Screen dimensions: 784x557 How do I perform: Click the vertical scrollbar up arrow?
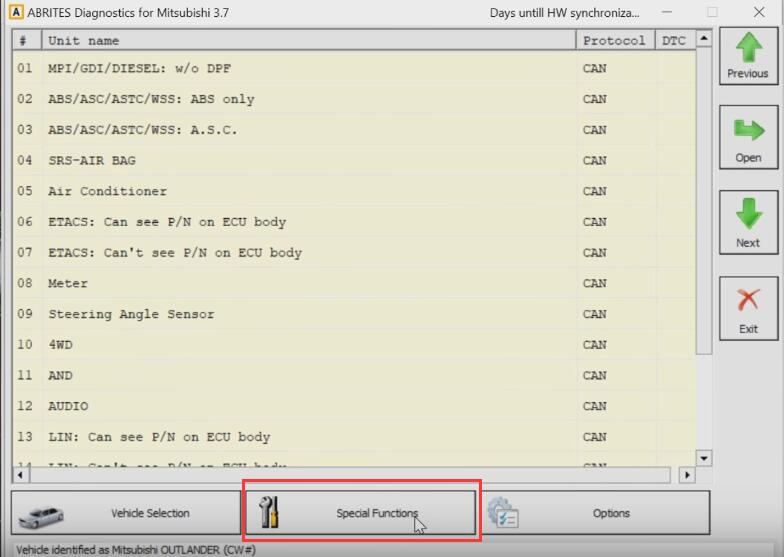click(x=704, y=38)
